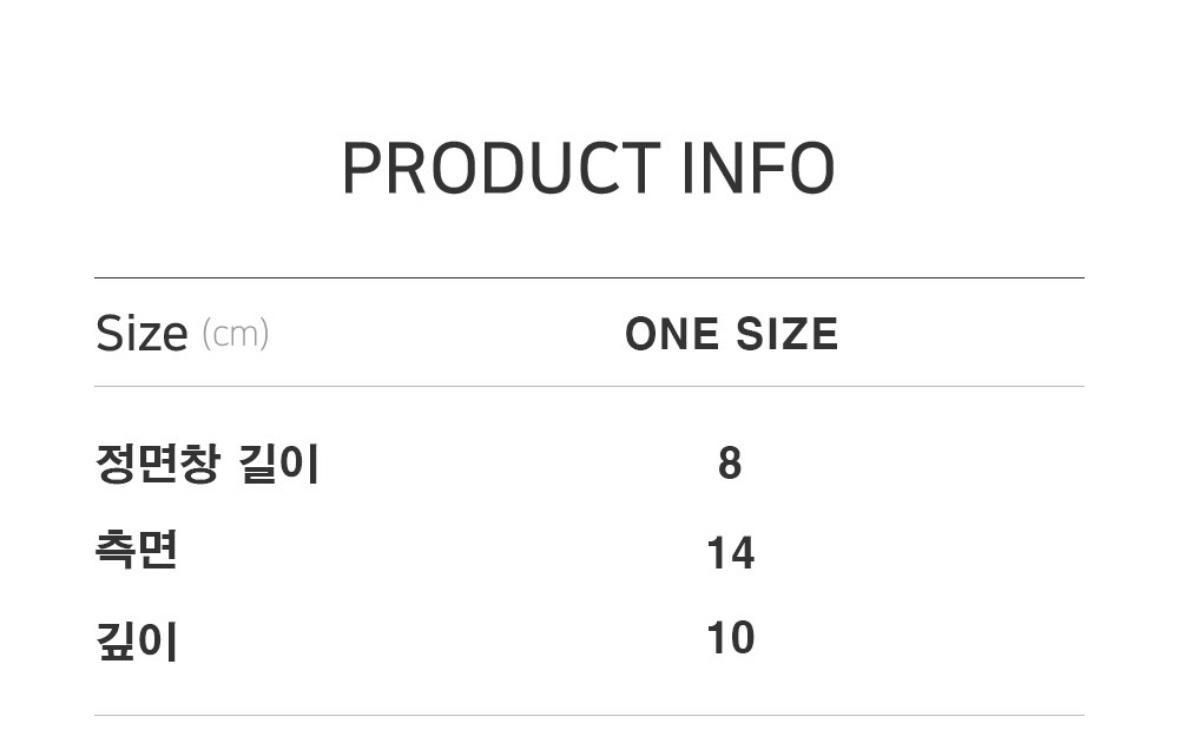This screenshot has height=742, width=1179.
Task: Click the value 14 for 측면
Action: (731, 553)
